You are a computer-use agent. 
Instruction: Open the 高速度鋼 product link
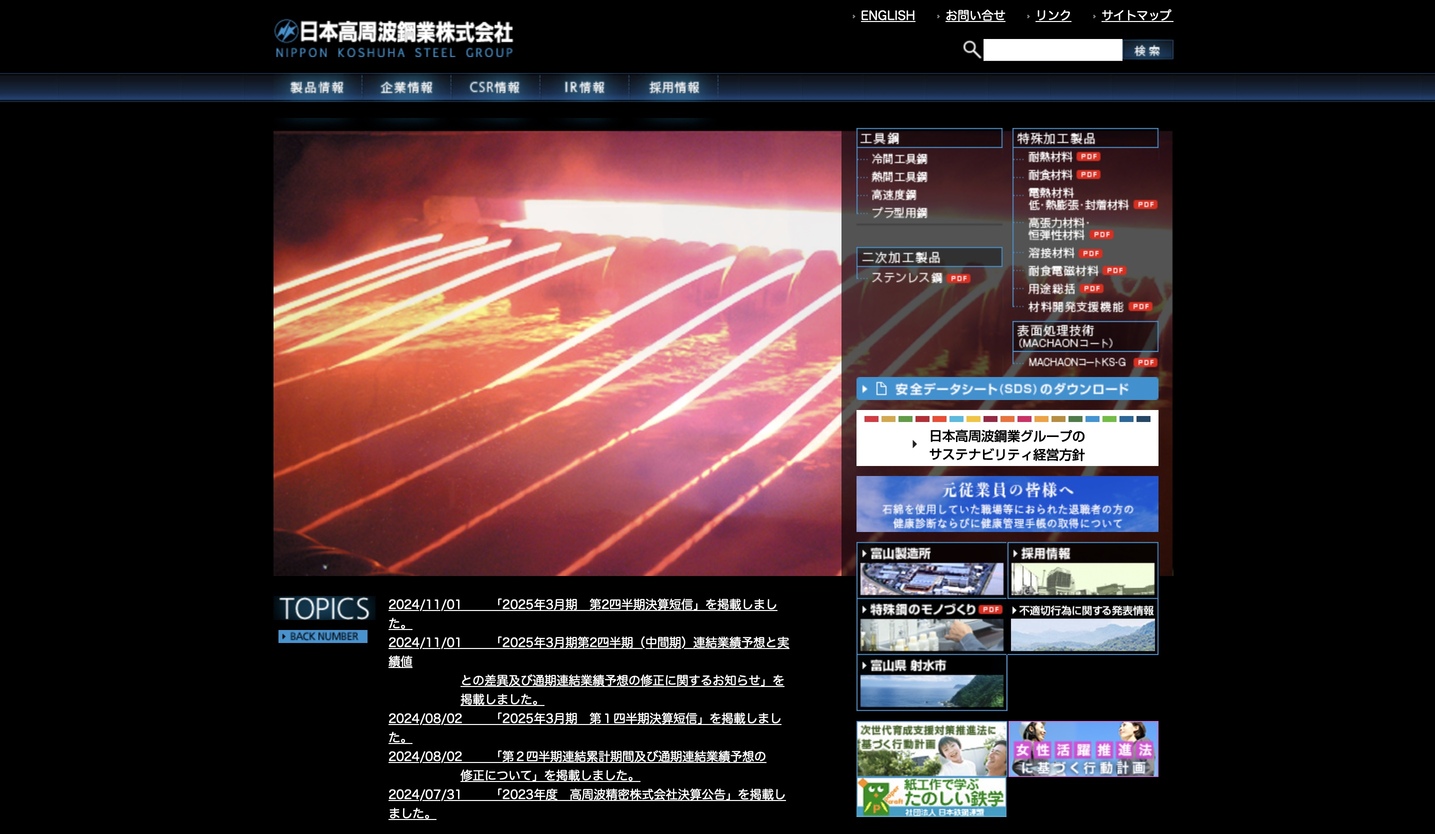pos(893,195)
